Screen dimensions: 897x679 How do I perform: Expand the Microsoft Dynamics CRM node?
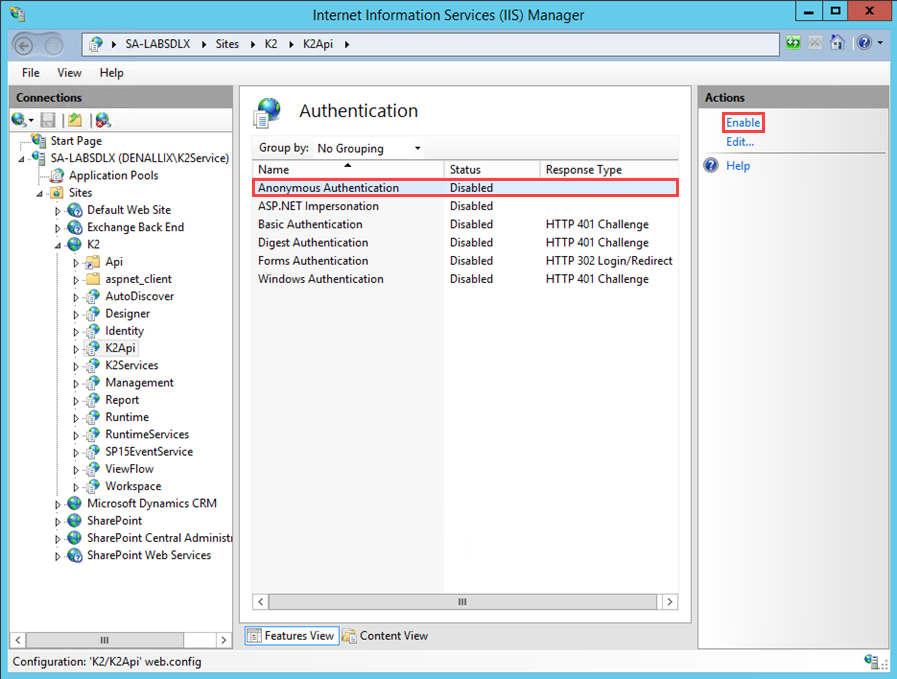pos(58,505)
